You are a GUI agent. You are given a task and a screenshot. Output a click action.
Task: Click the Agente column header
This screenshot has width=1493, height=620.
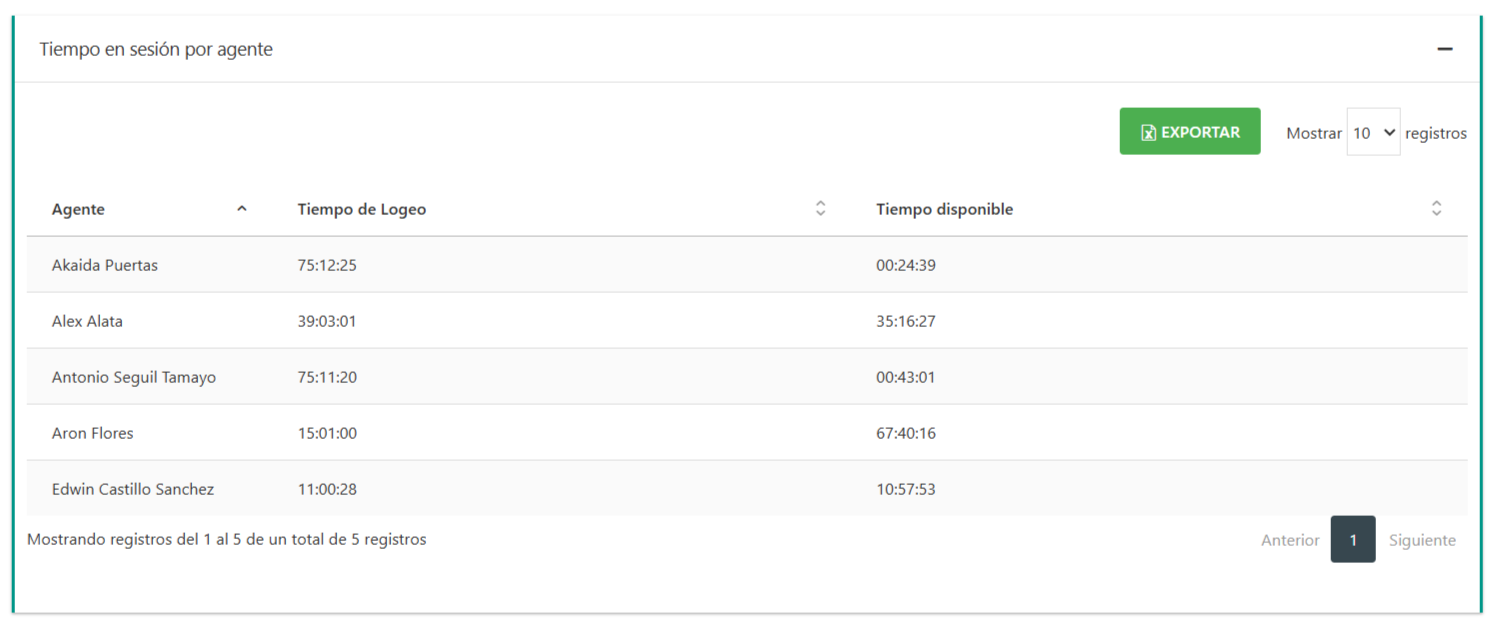click(x=79, y=209)
